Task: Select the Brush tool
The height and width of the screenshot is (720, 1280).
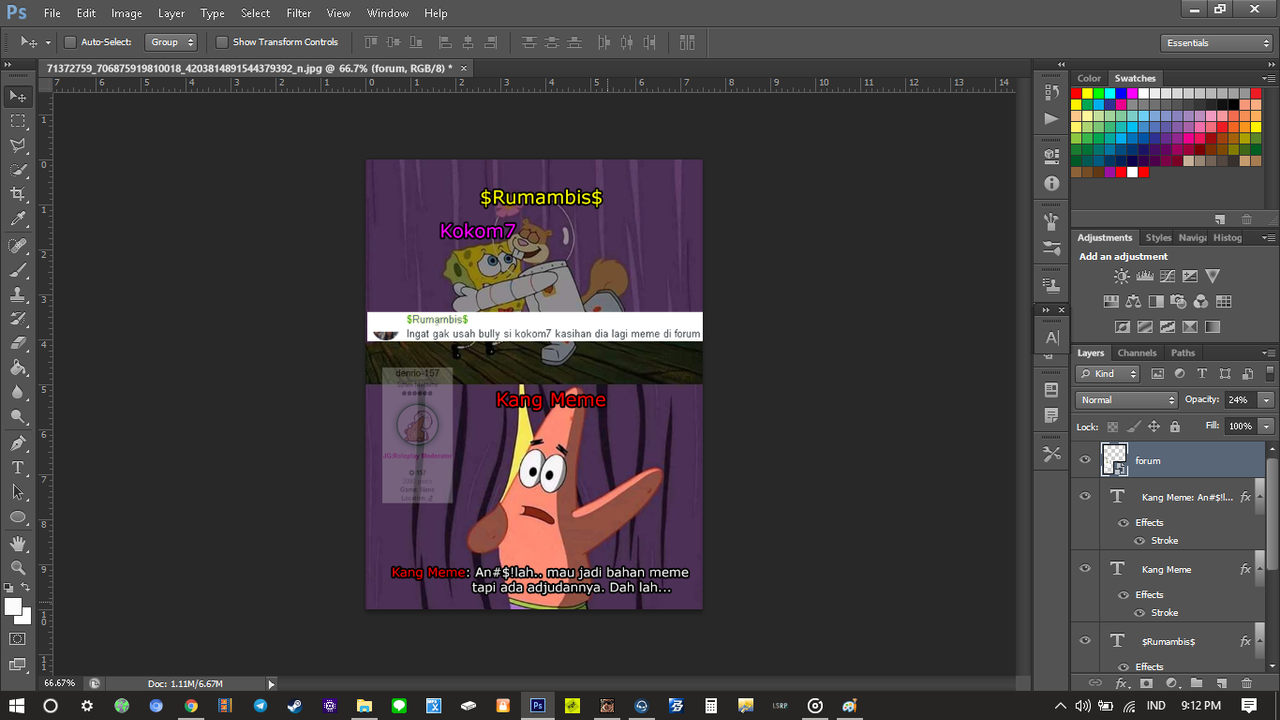Action: click(x=18, y=271)
